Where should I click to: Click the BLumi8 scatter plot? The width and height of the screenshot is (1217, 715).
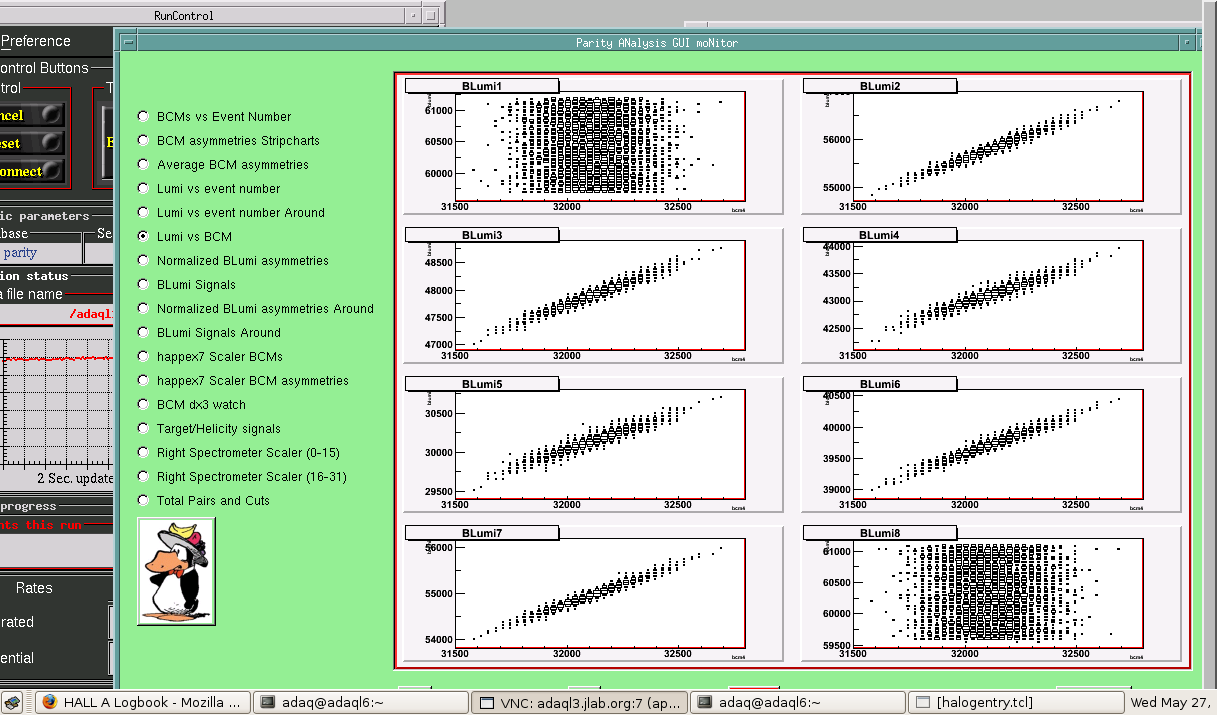pyautogui.click(x=998, y=594)
